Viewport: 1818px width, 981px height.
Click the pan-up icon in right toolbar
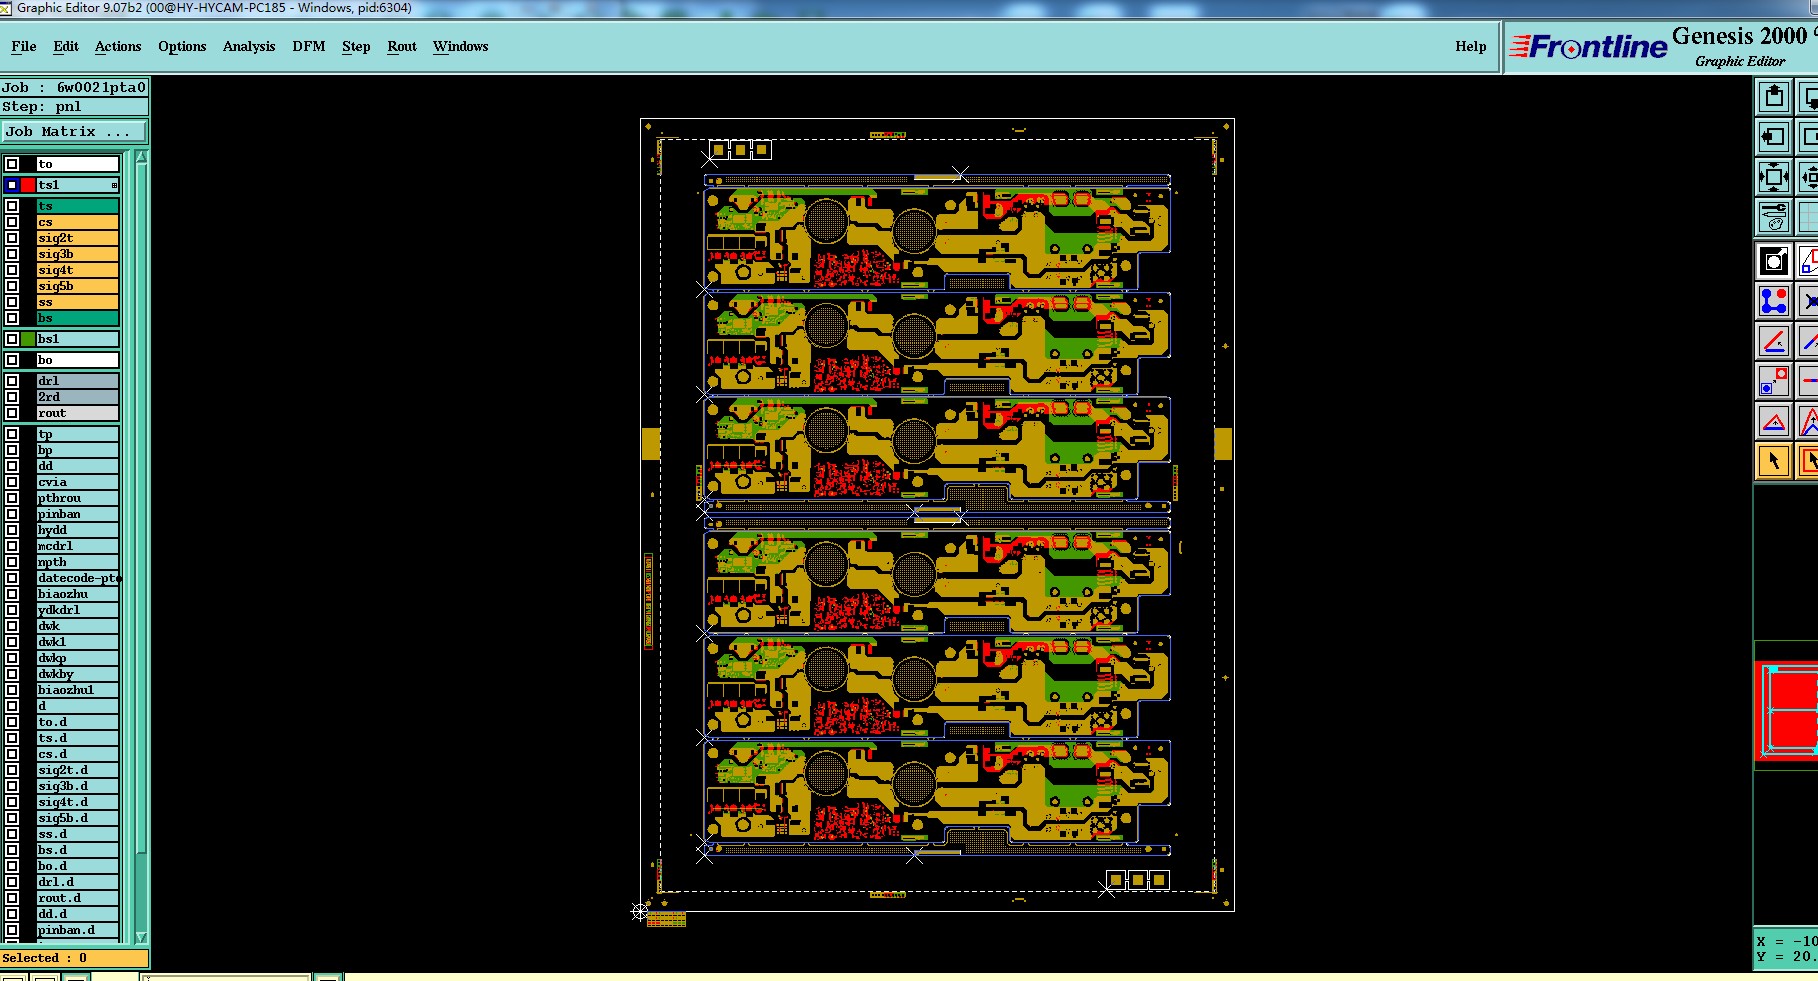click(x=1774, y=97)
